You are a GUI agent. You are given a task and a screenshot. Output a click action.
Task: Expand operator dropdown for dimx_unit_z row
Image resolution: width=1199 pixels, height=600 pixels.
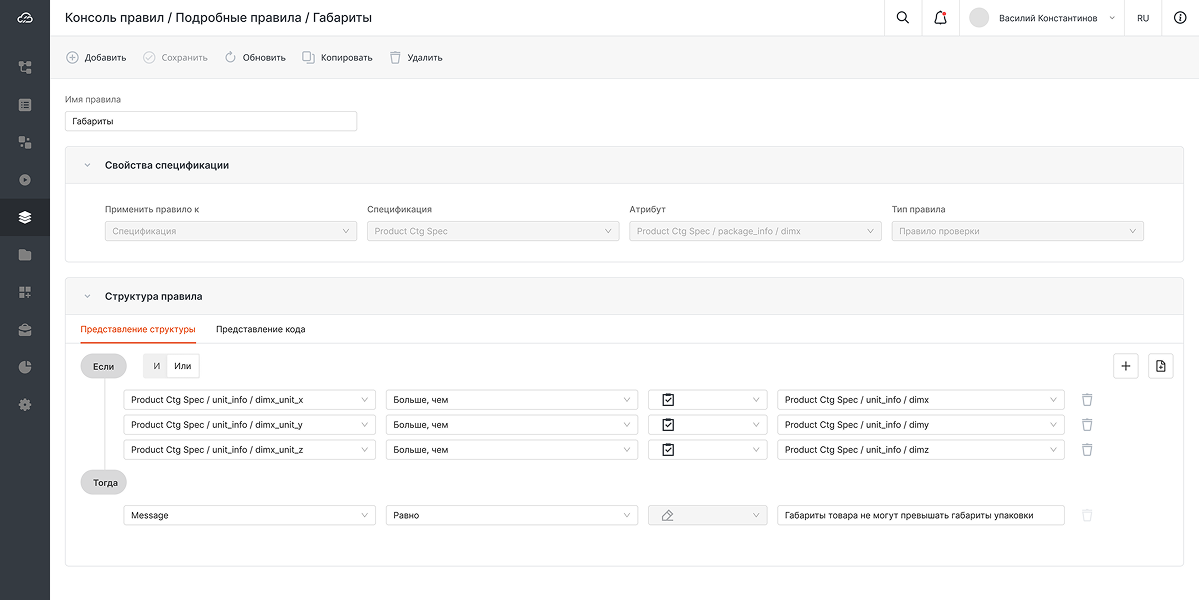pos(511,450)
